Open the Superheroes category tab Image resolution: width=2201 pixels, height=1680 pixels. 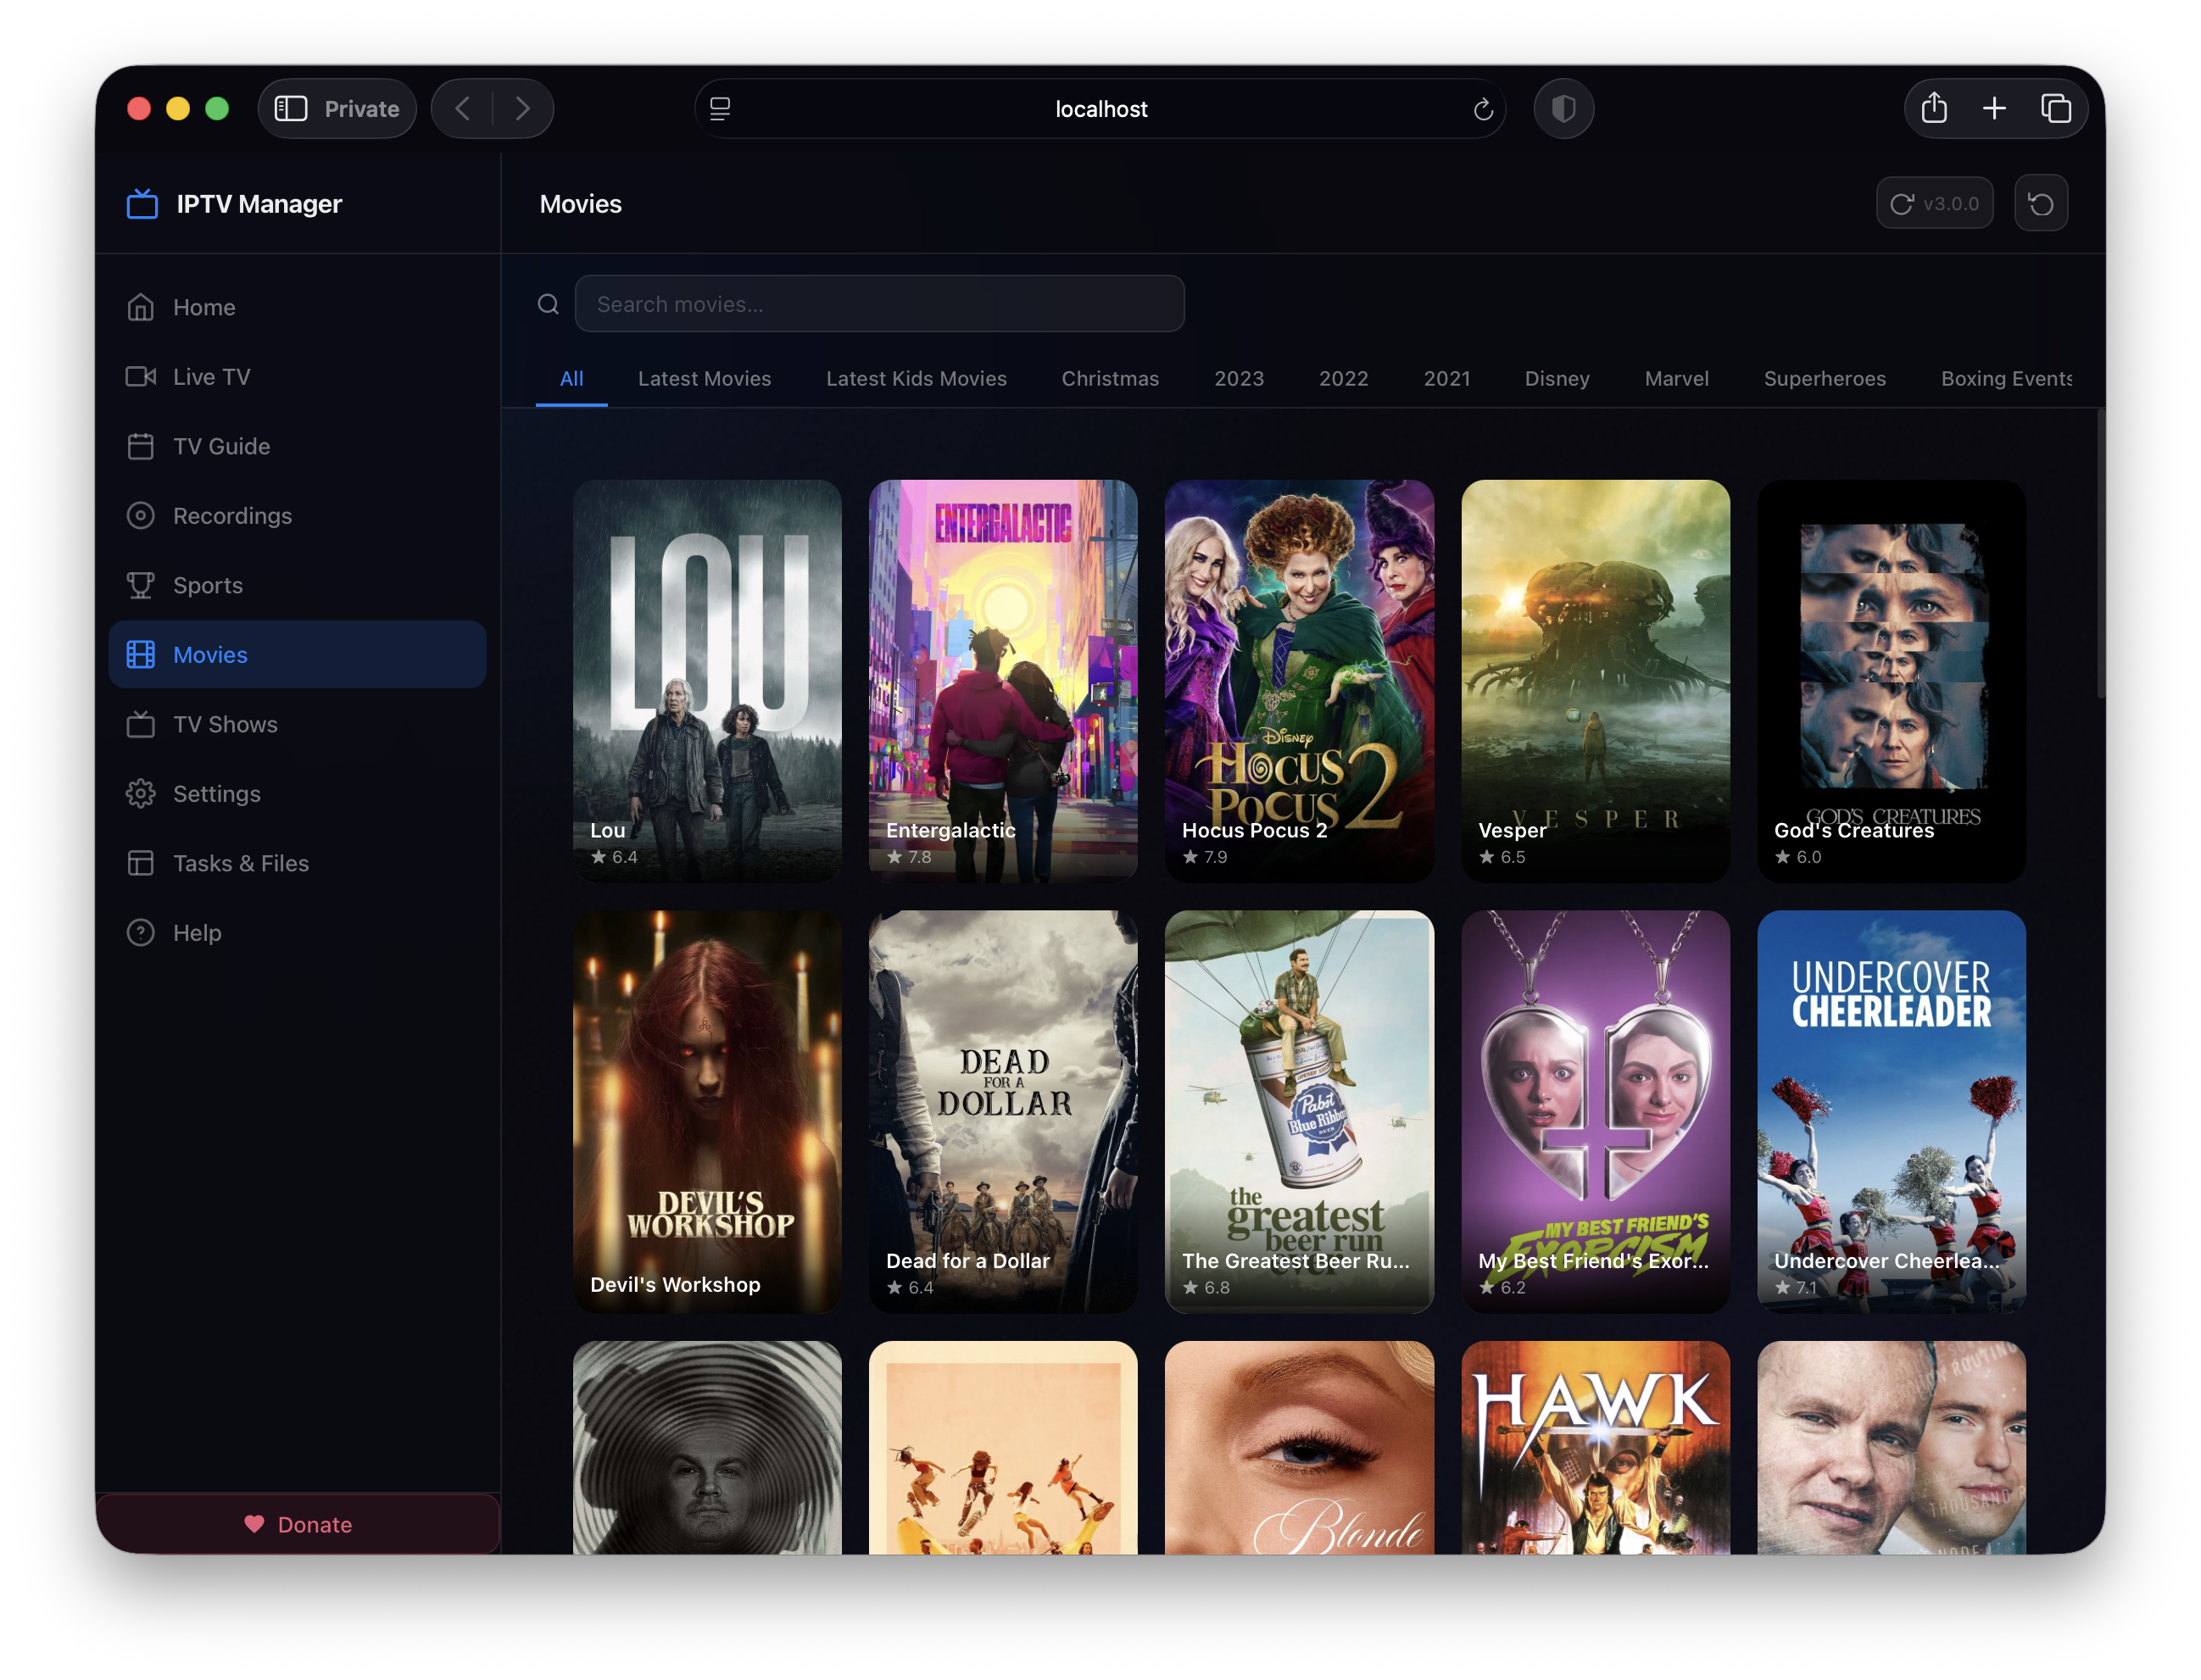[x=1824, y=379]
